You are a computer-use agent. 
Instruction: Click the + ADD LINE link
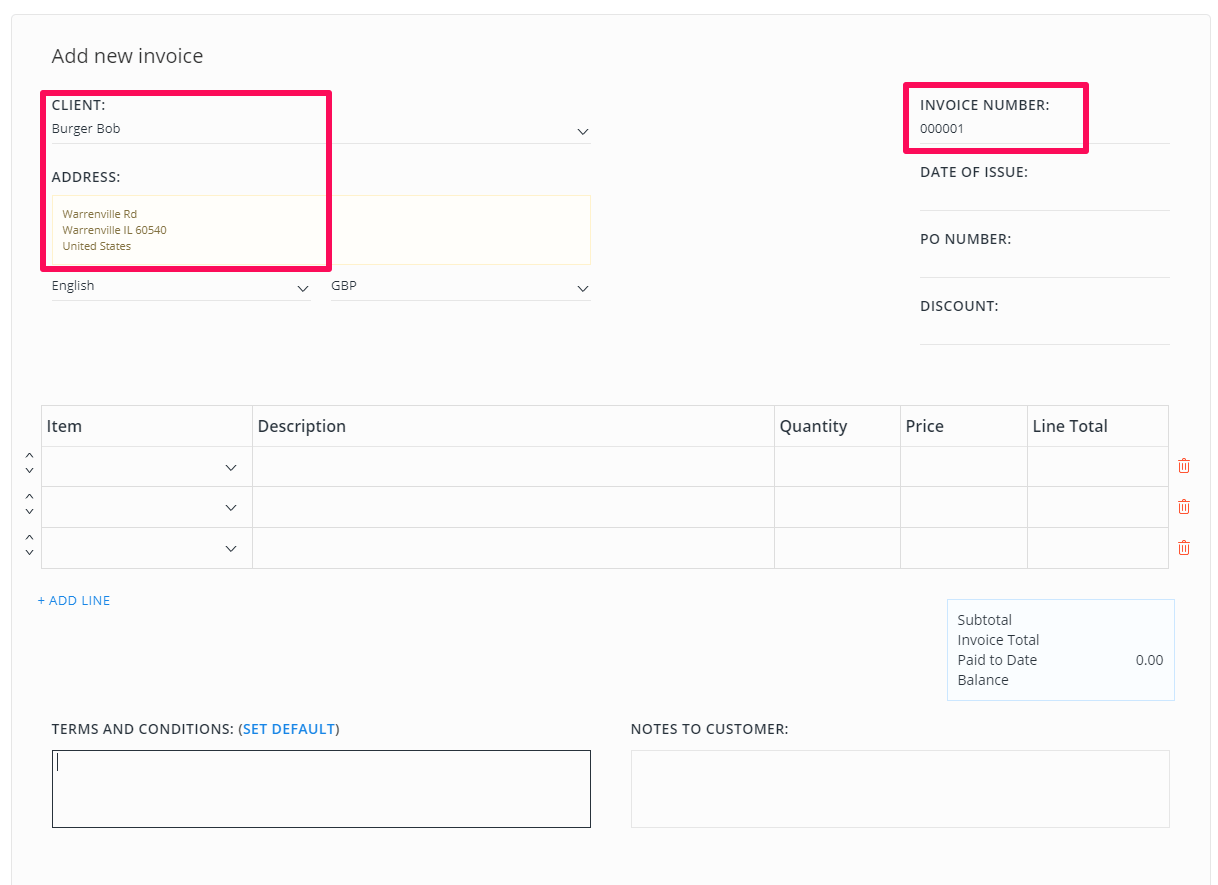(74, 601)
